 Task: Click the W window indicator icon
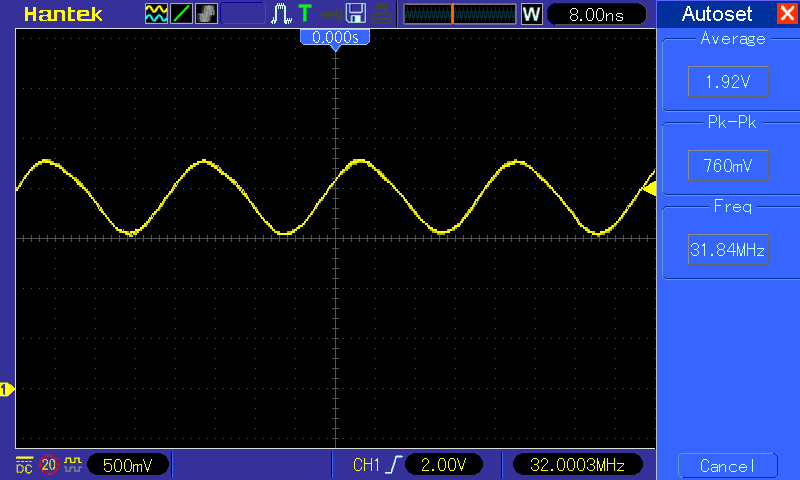pos(531,15)
